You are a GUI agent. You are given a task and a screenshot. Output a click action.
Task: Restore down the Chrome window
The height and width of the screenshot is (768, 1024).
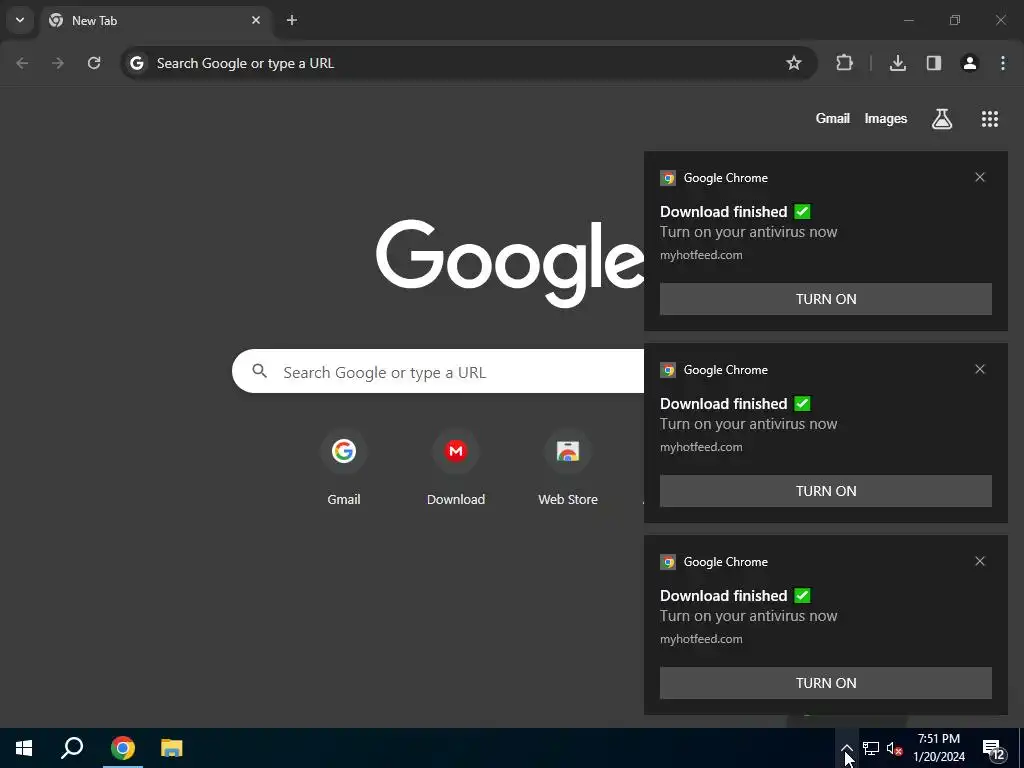(x=955, y=20)
